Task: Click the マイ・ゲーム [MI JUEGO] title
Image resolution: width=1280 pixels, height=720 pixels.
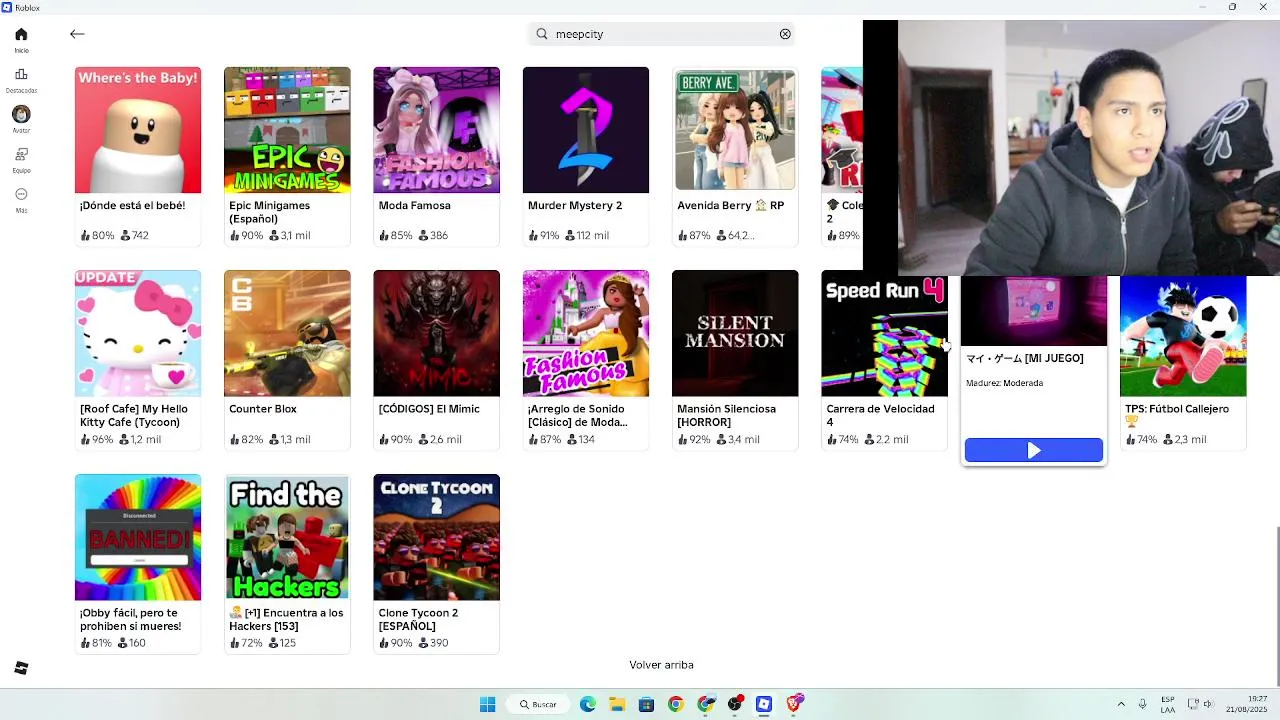Action: coord(1025,358)
